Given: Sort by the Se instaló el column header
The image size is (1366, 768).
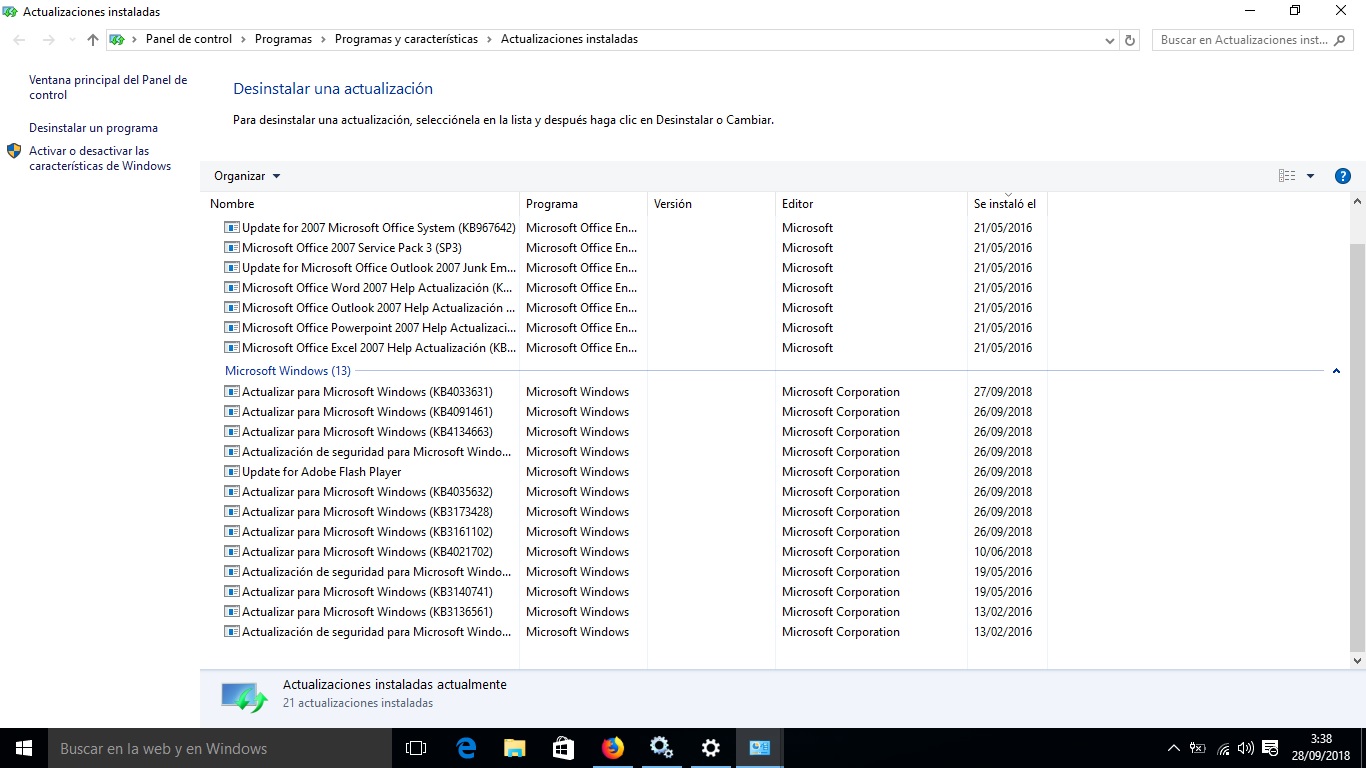Looking at the screenshot, I should coord(1007,204).
